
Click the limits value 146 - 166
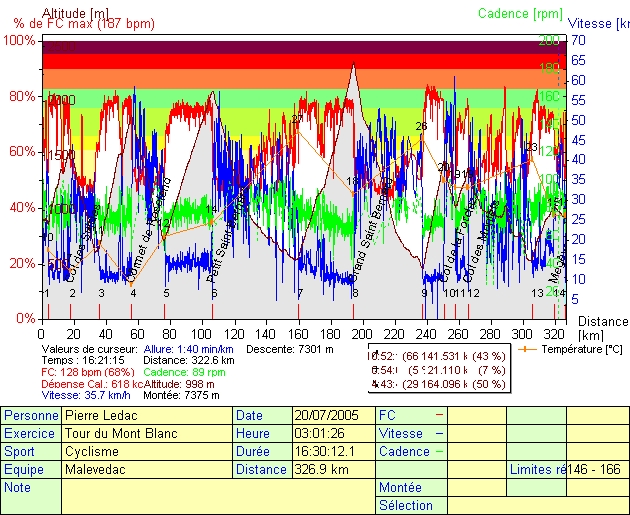pyautogui.click(x=594, y=470)
